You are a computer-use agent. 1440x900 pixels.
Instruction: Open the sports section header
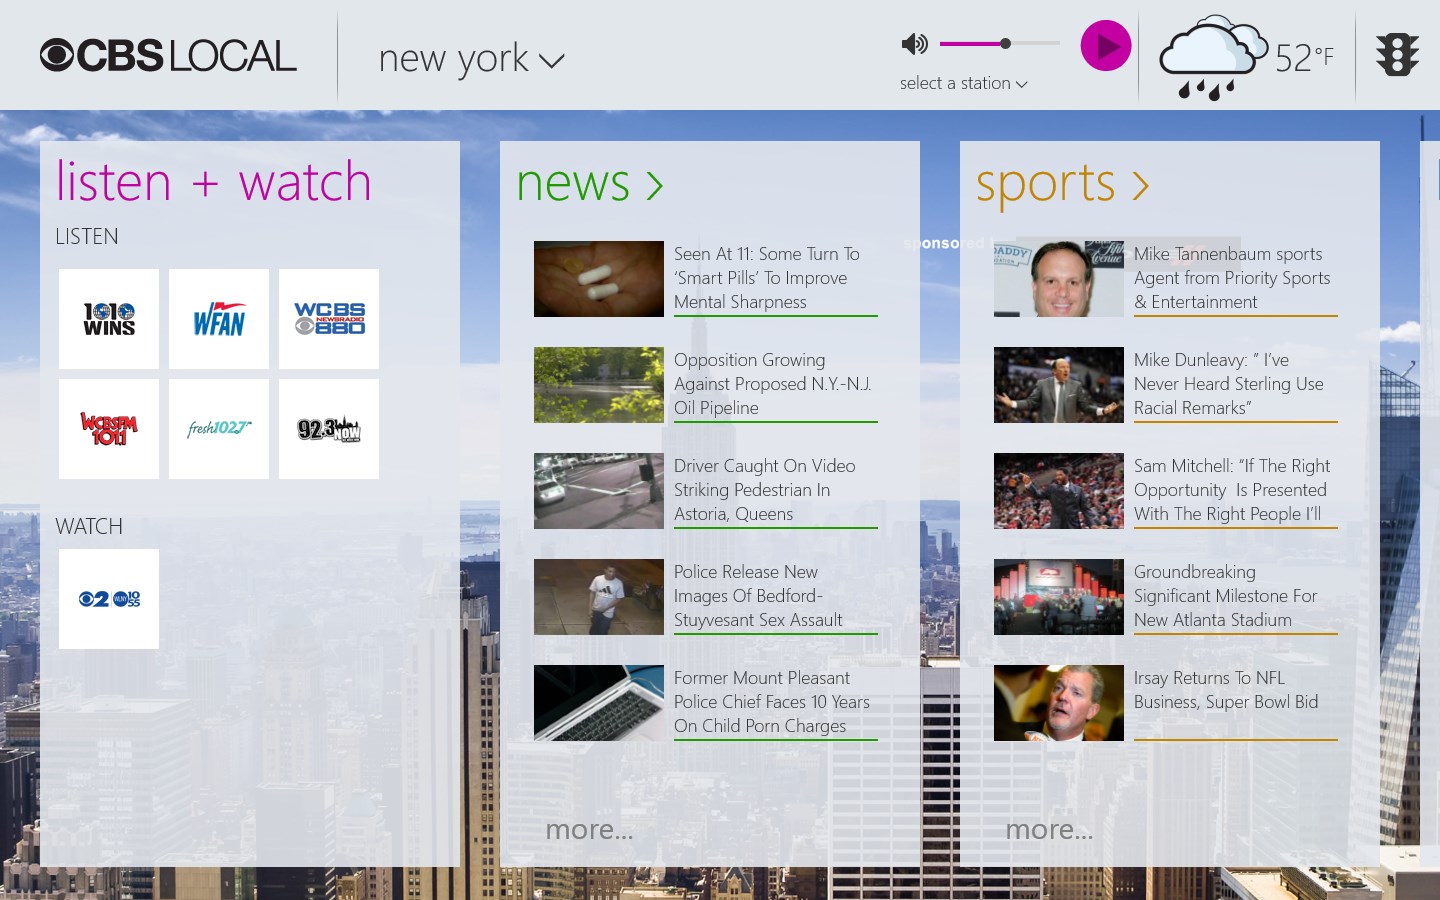[1046, 184]
